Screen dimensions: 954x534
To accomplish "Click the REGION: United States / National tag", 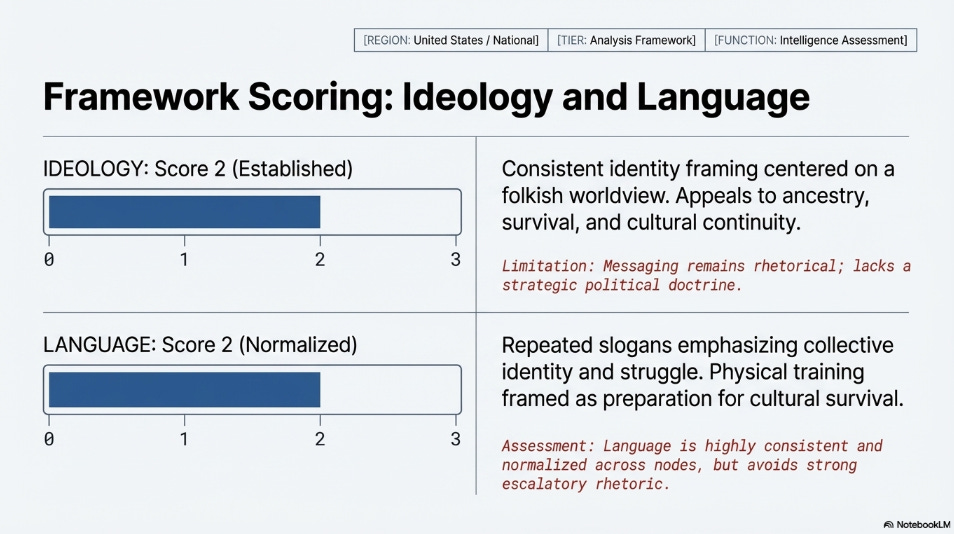I will tap(451, 40).
